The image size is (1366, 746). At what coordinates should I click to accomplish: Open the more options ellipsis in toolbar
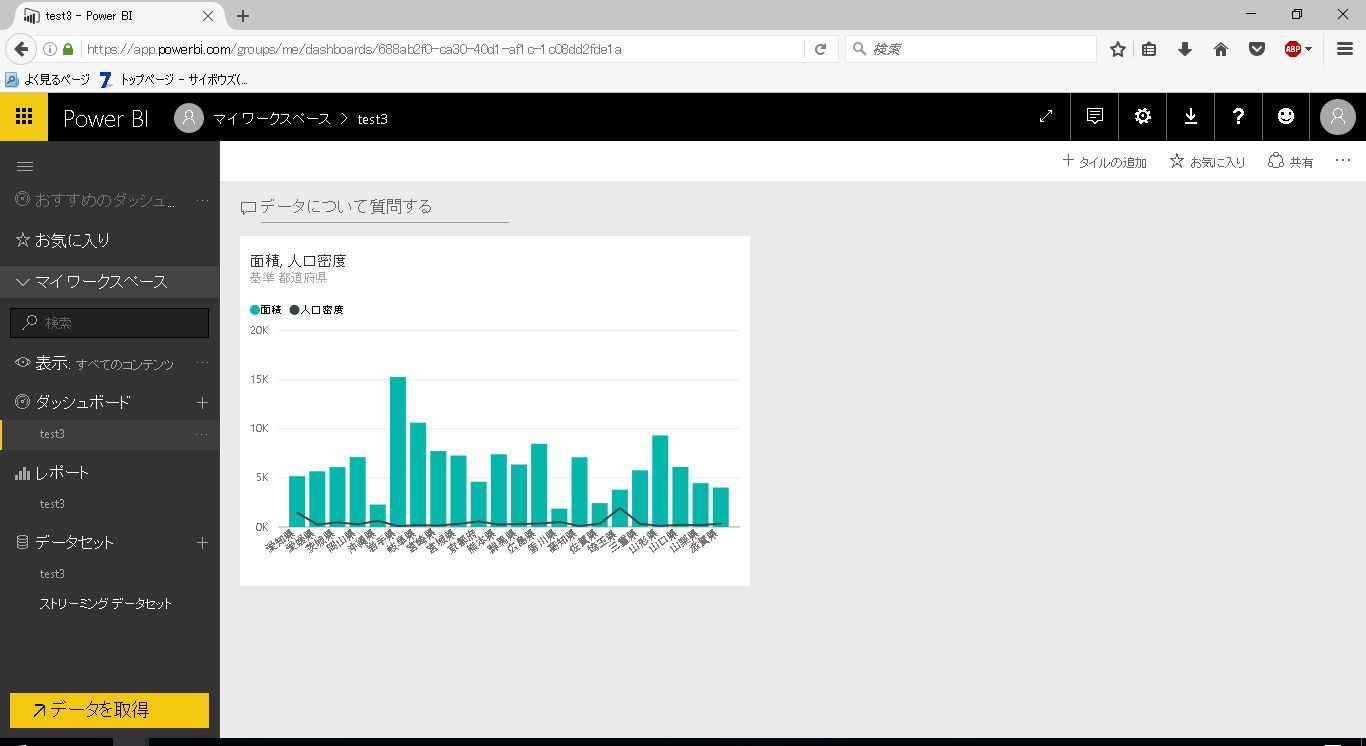tap(1343, 161)
